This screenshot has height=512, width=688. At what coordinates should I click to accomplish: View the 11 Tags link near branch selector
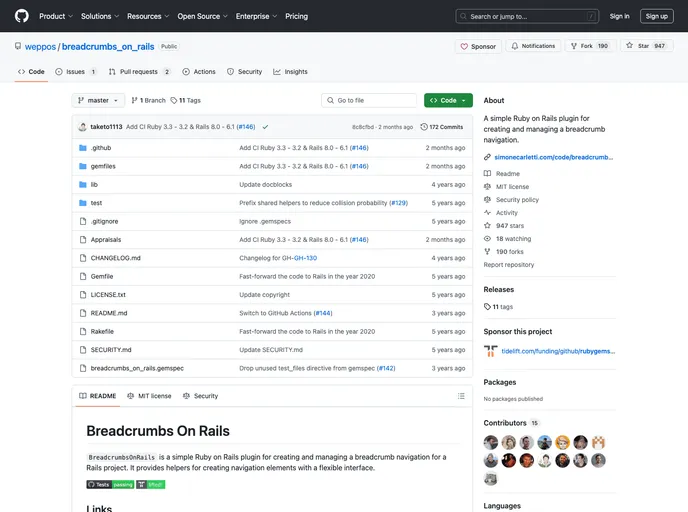185,100
